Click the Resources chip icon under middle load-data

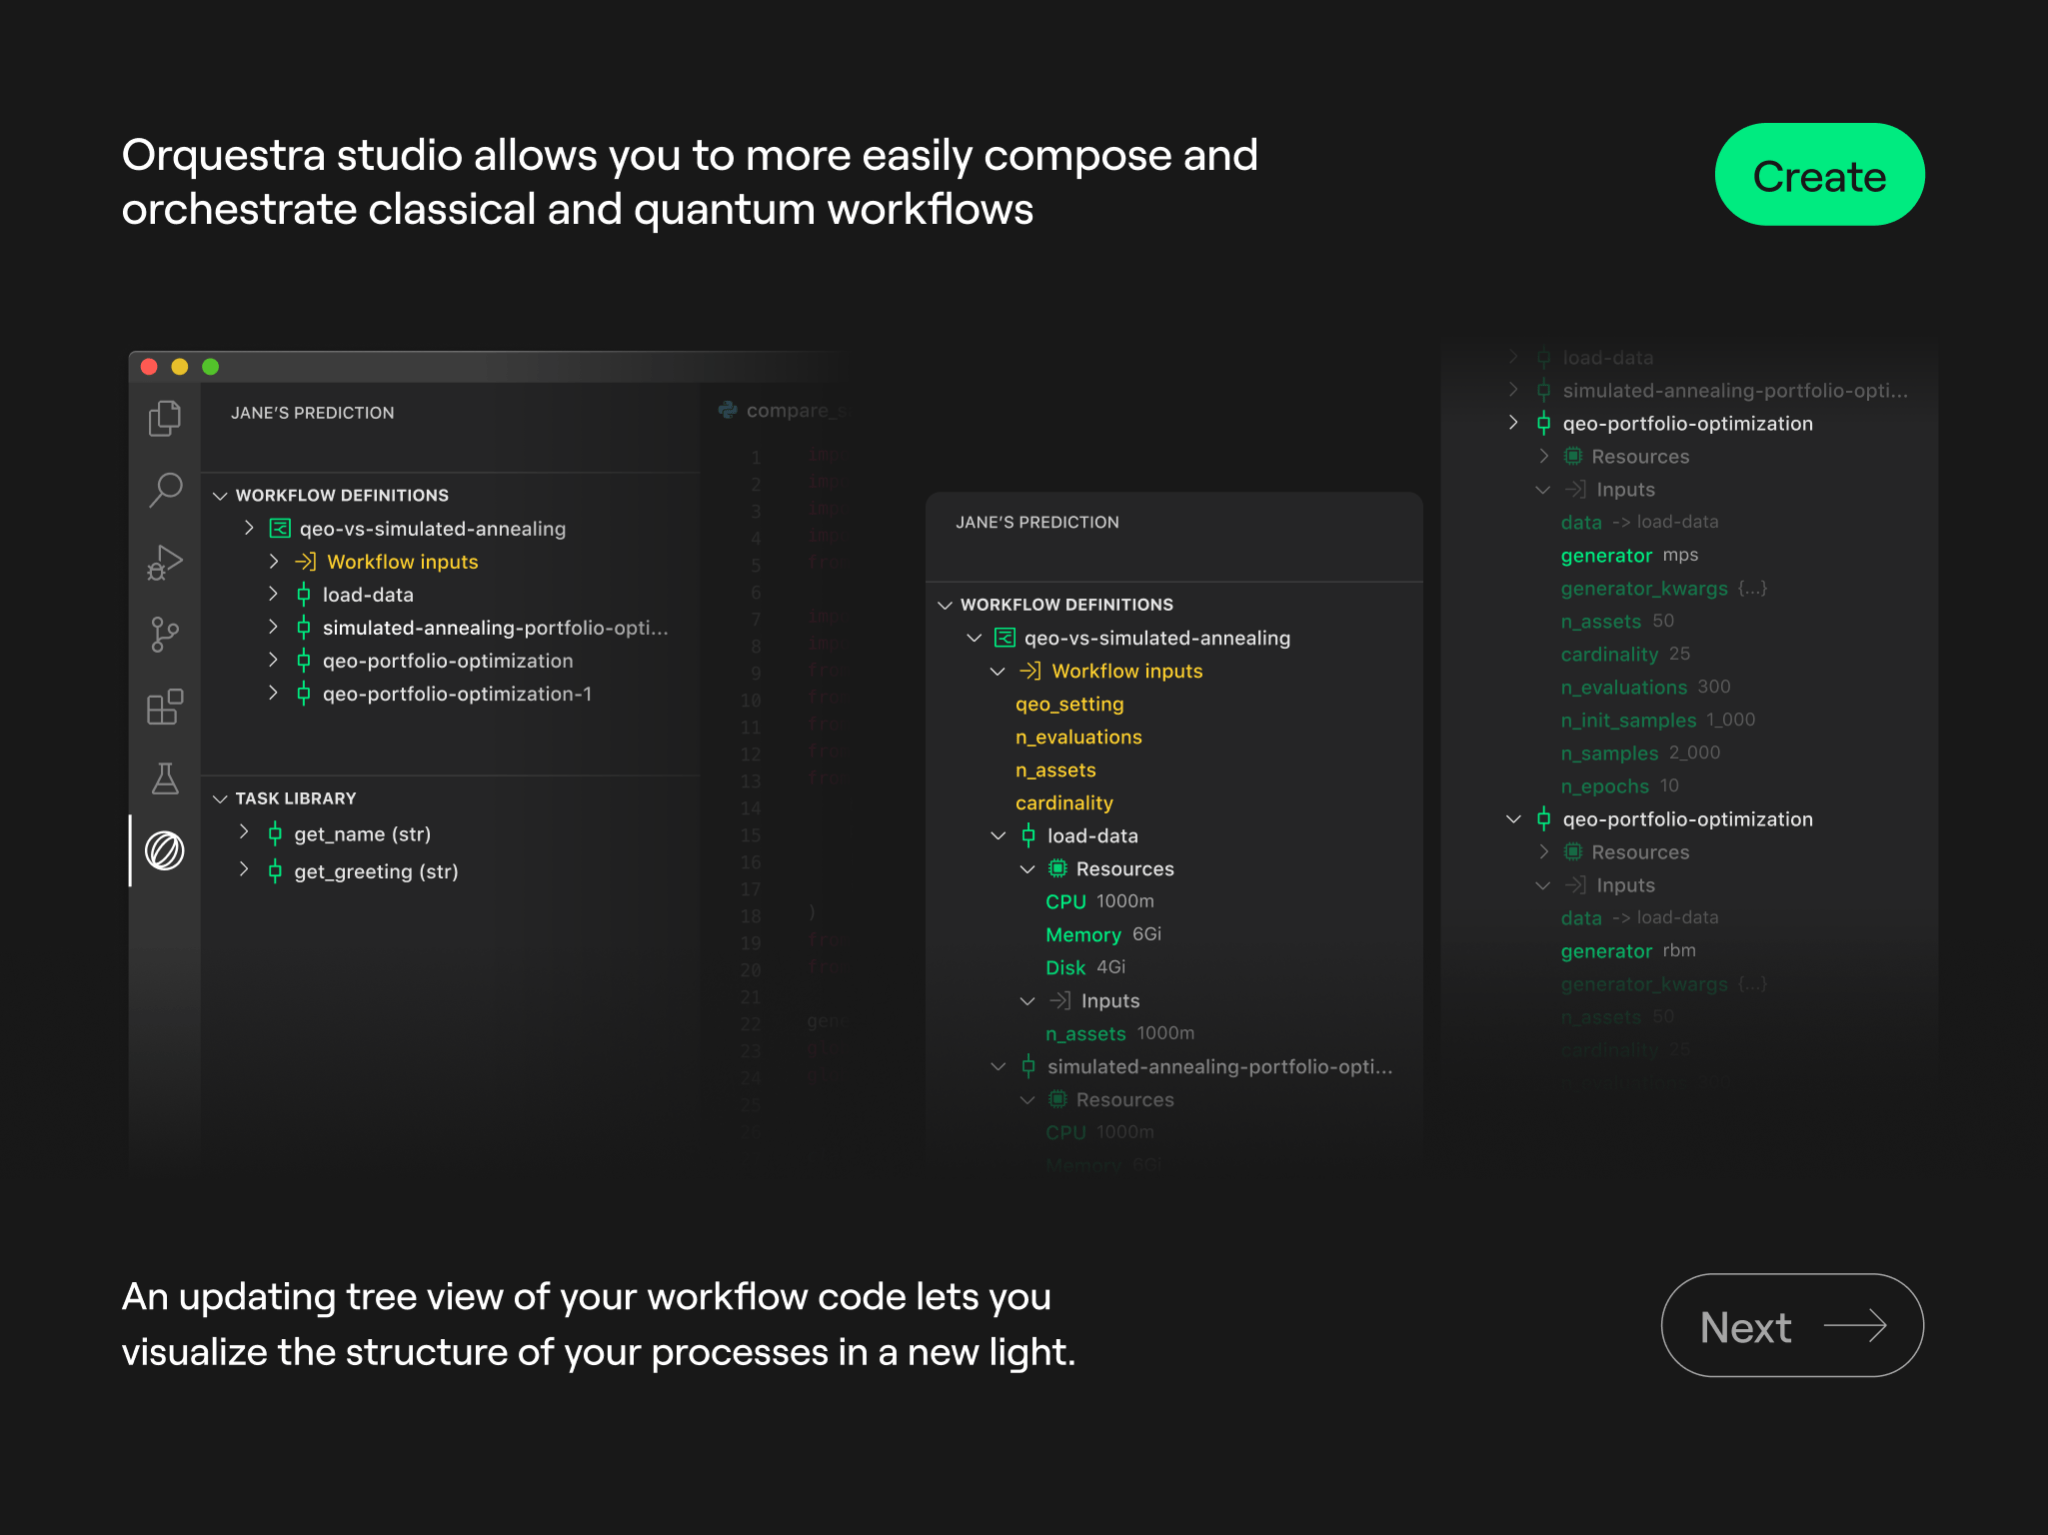[x=1057, y=868]
